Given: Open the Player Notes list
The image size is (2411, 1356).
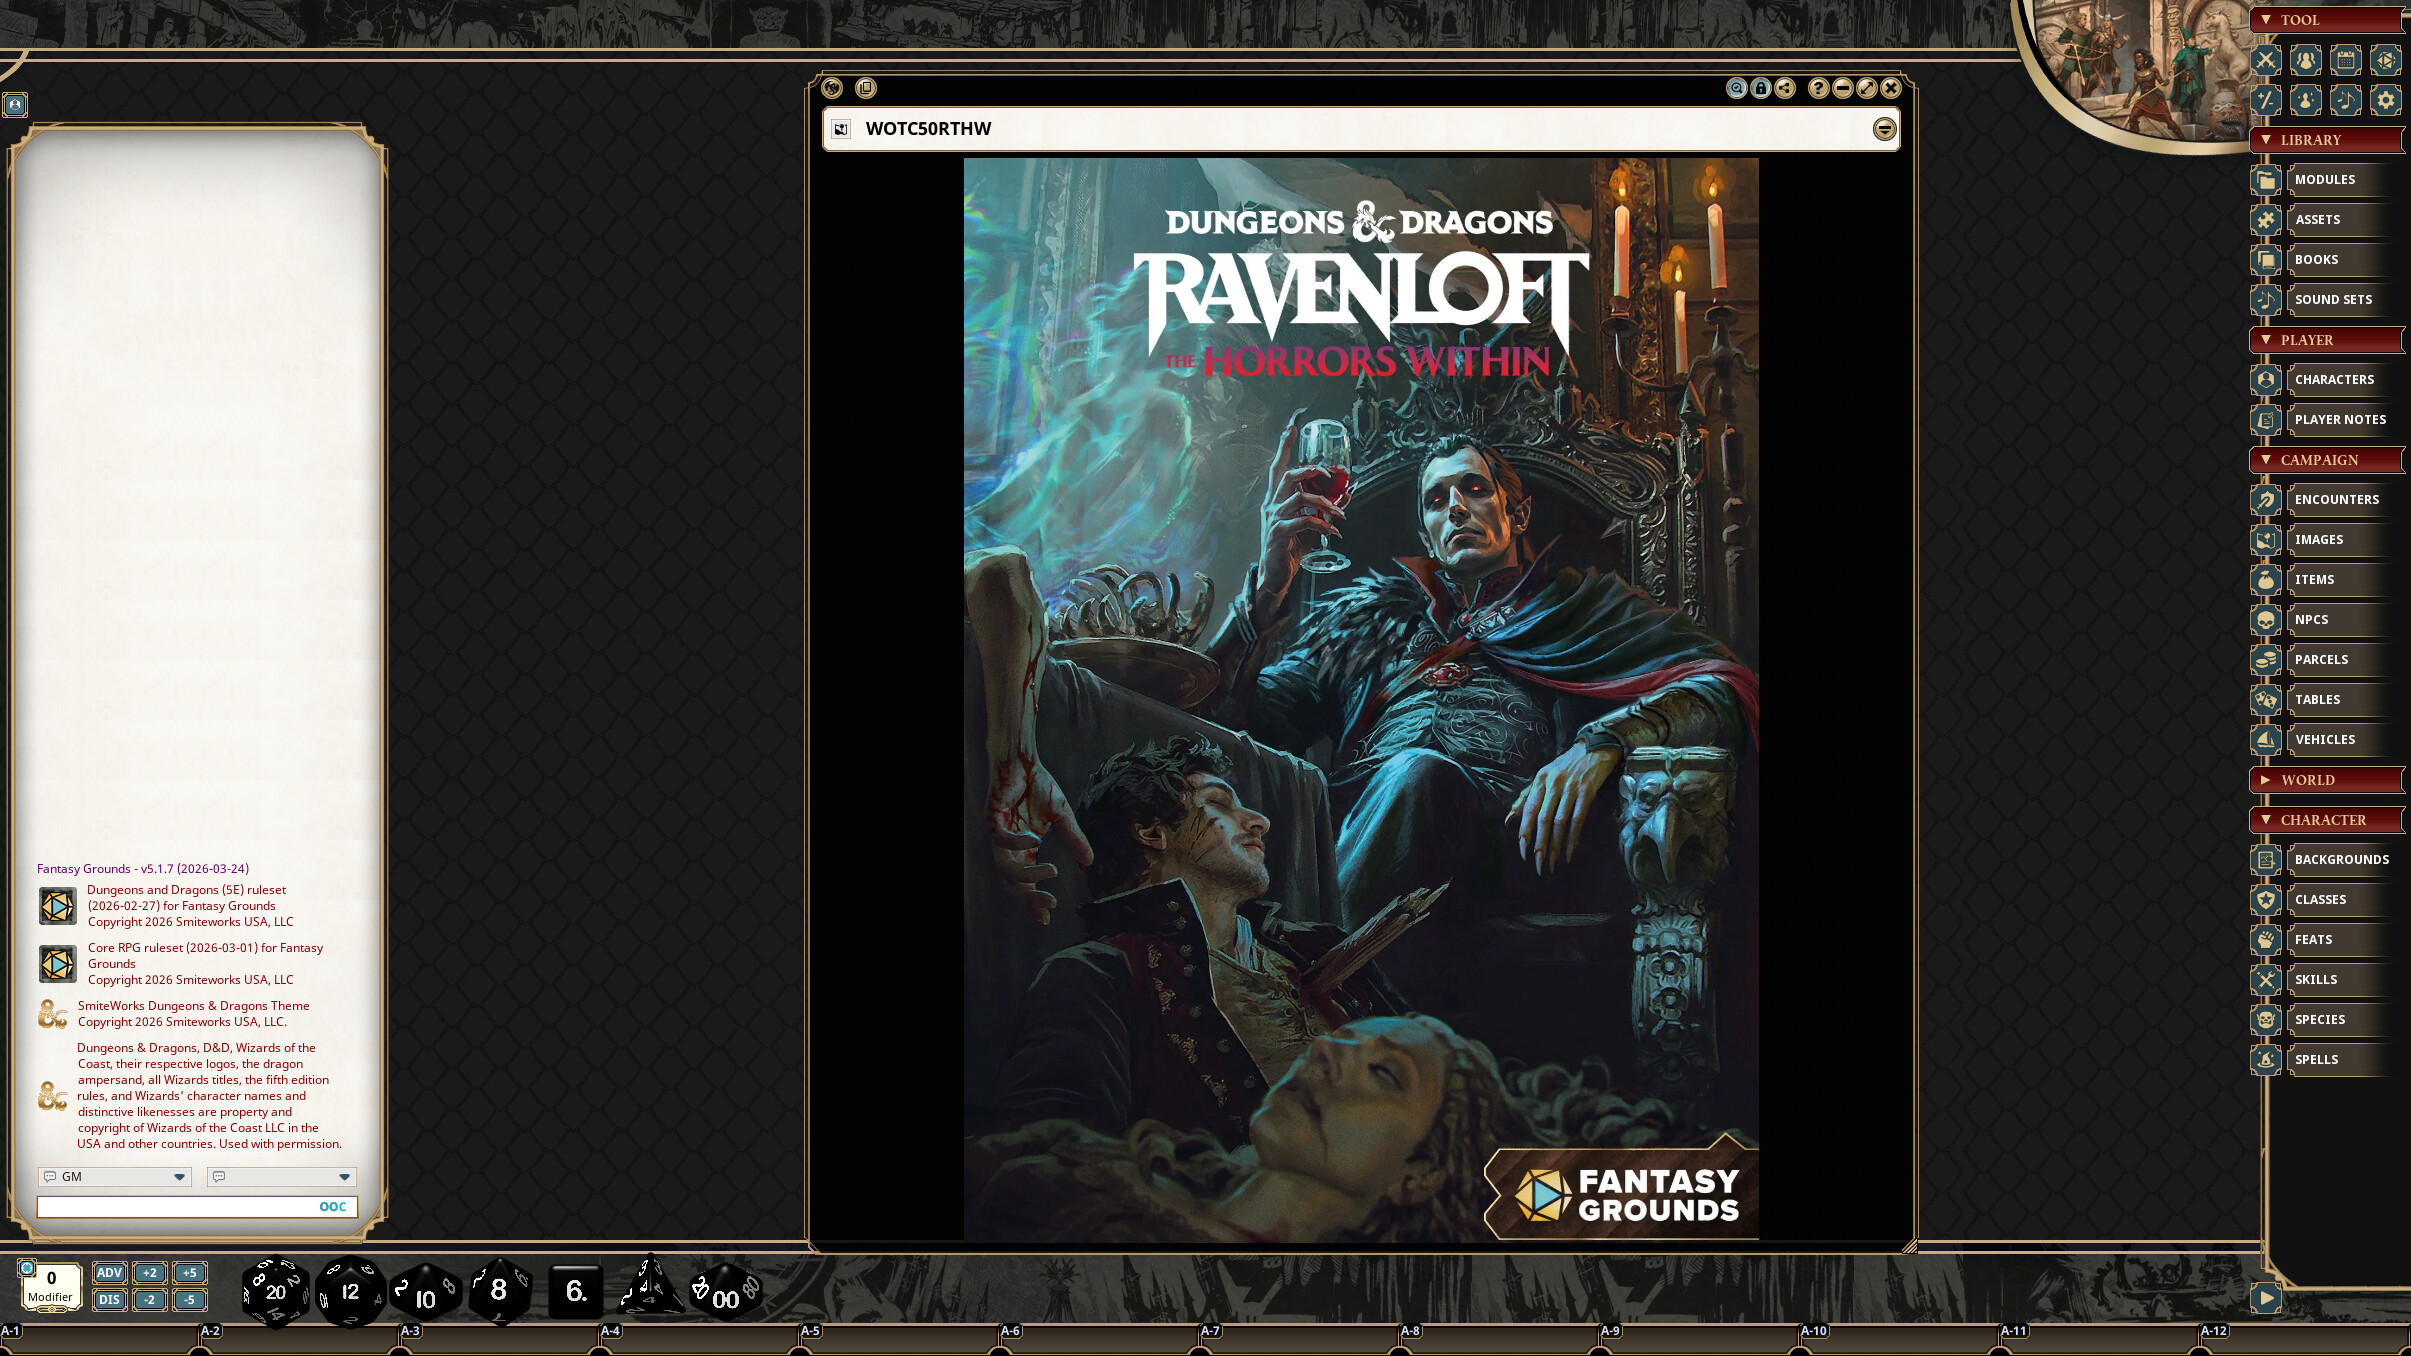Looking at the screenshot, I should [2341, 420].
